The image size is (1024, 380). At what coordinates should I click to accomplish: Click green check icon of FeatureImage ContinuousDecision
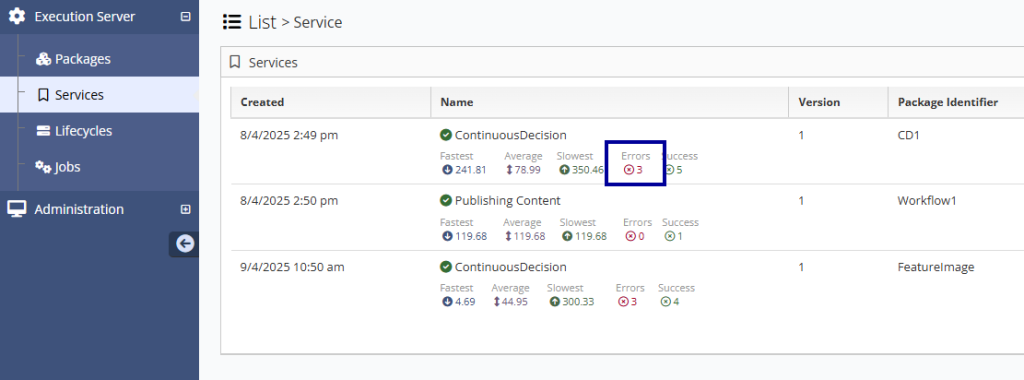pyautogui.click(x=446, y=267)
